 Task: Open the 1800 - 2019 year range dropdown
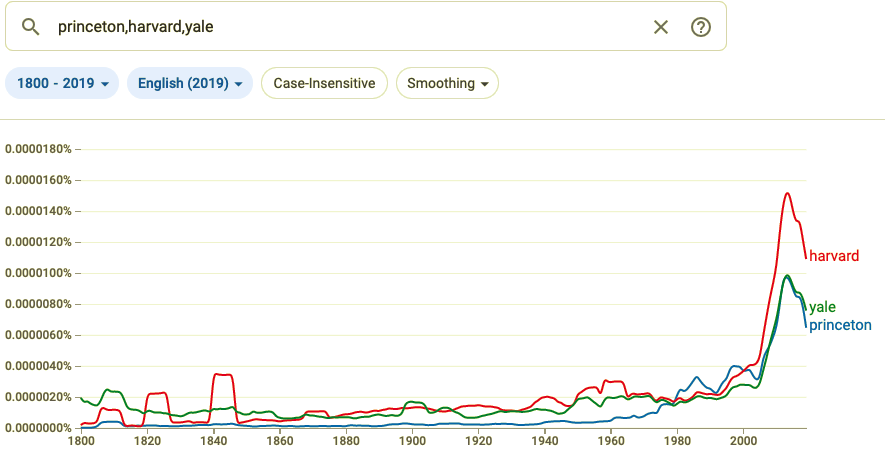pyautogui.click(x=62, y=83)
